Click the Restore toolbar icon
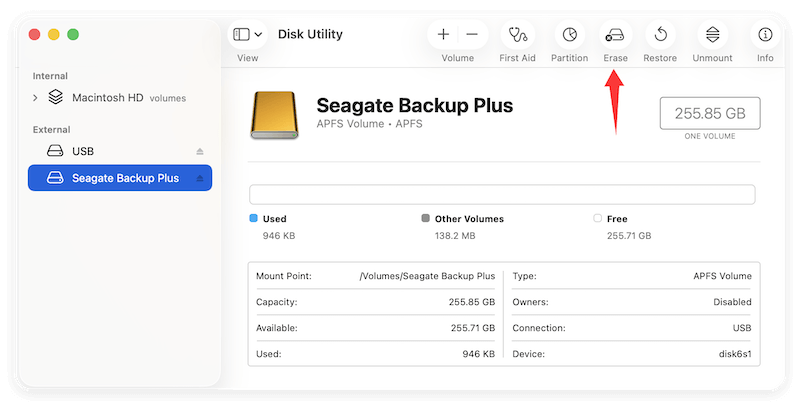The image size is (800, 405). click(x=660, y=35)
